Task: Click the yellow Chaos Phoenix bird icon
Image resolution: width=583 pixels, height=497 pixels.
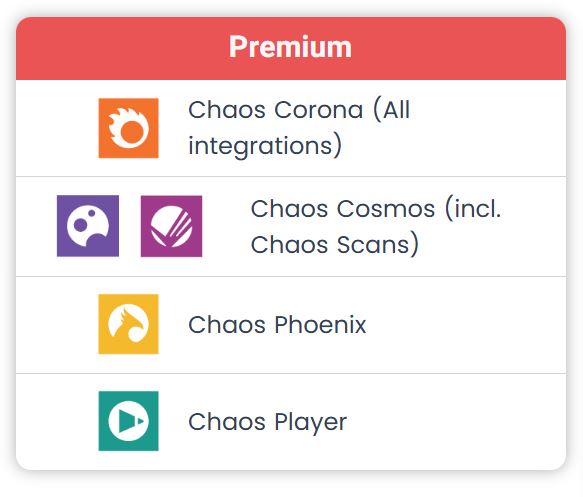Action: click(128, 324)
